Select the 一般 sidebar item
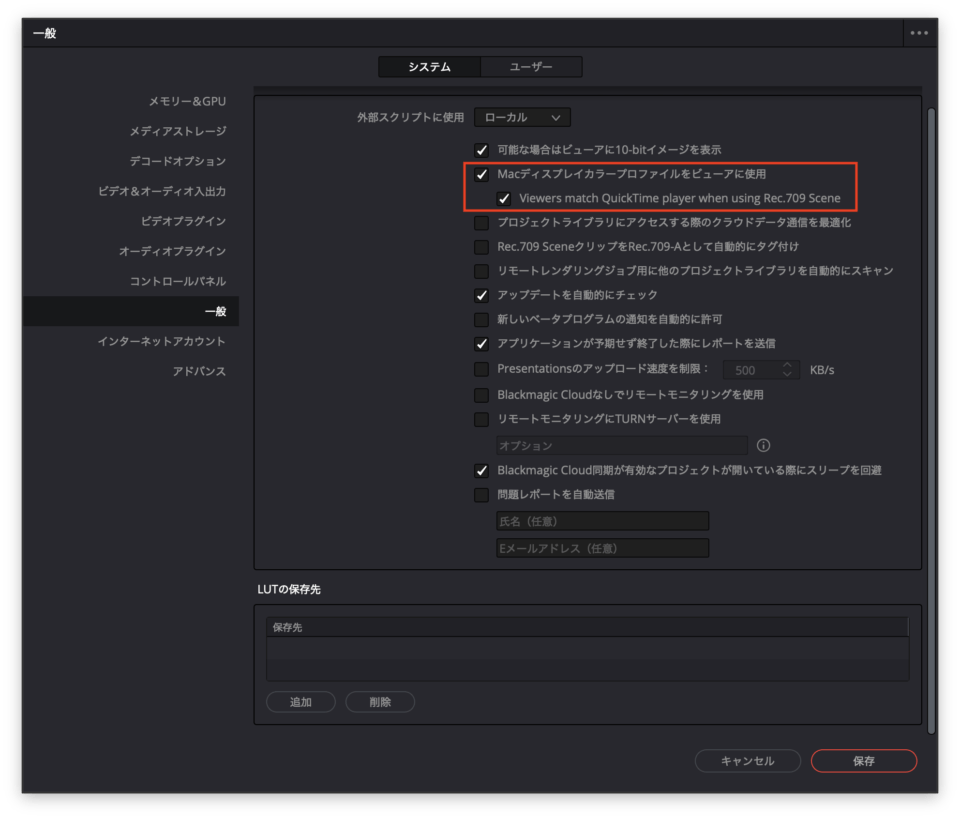Screen dimensions: 960x819 coord(130,312)
